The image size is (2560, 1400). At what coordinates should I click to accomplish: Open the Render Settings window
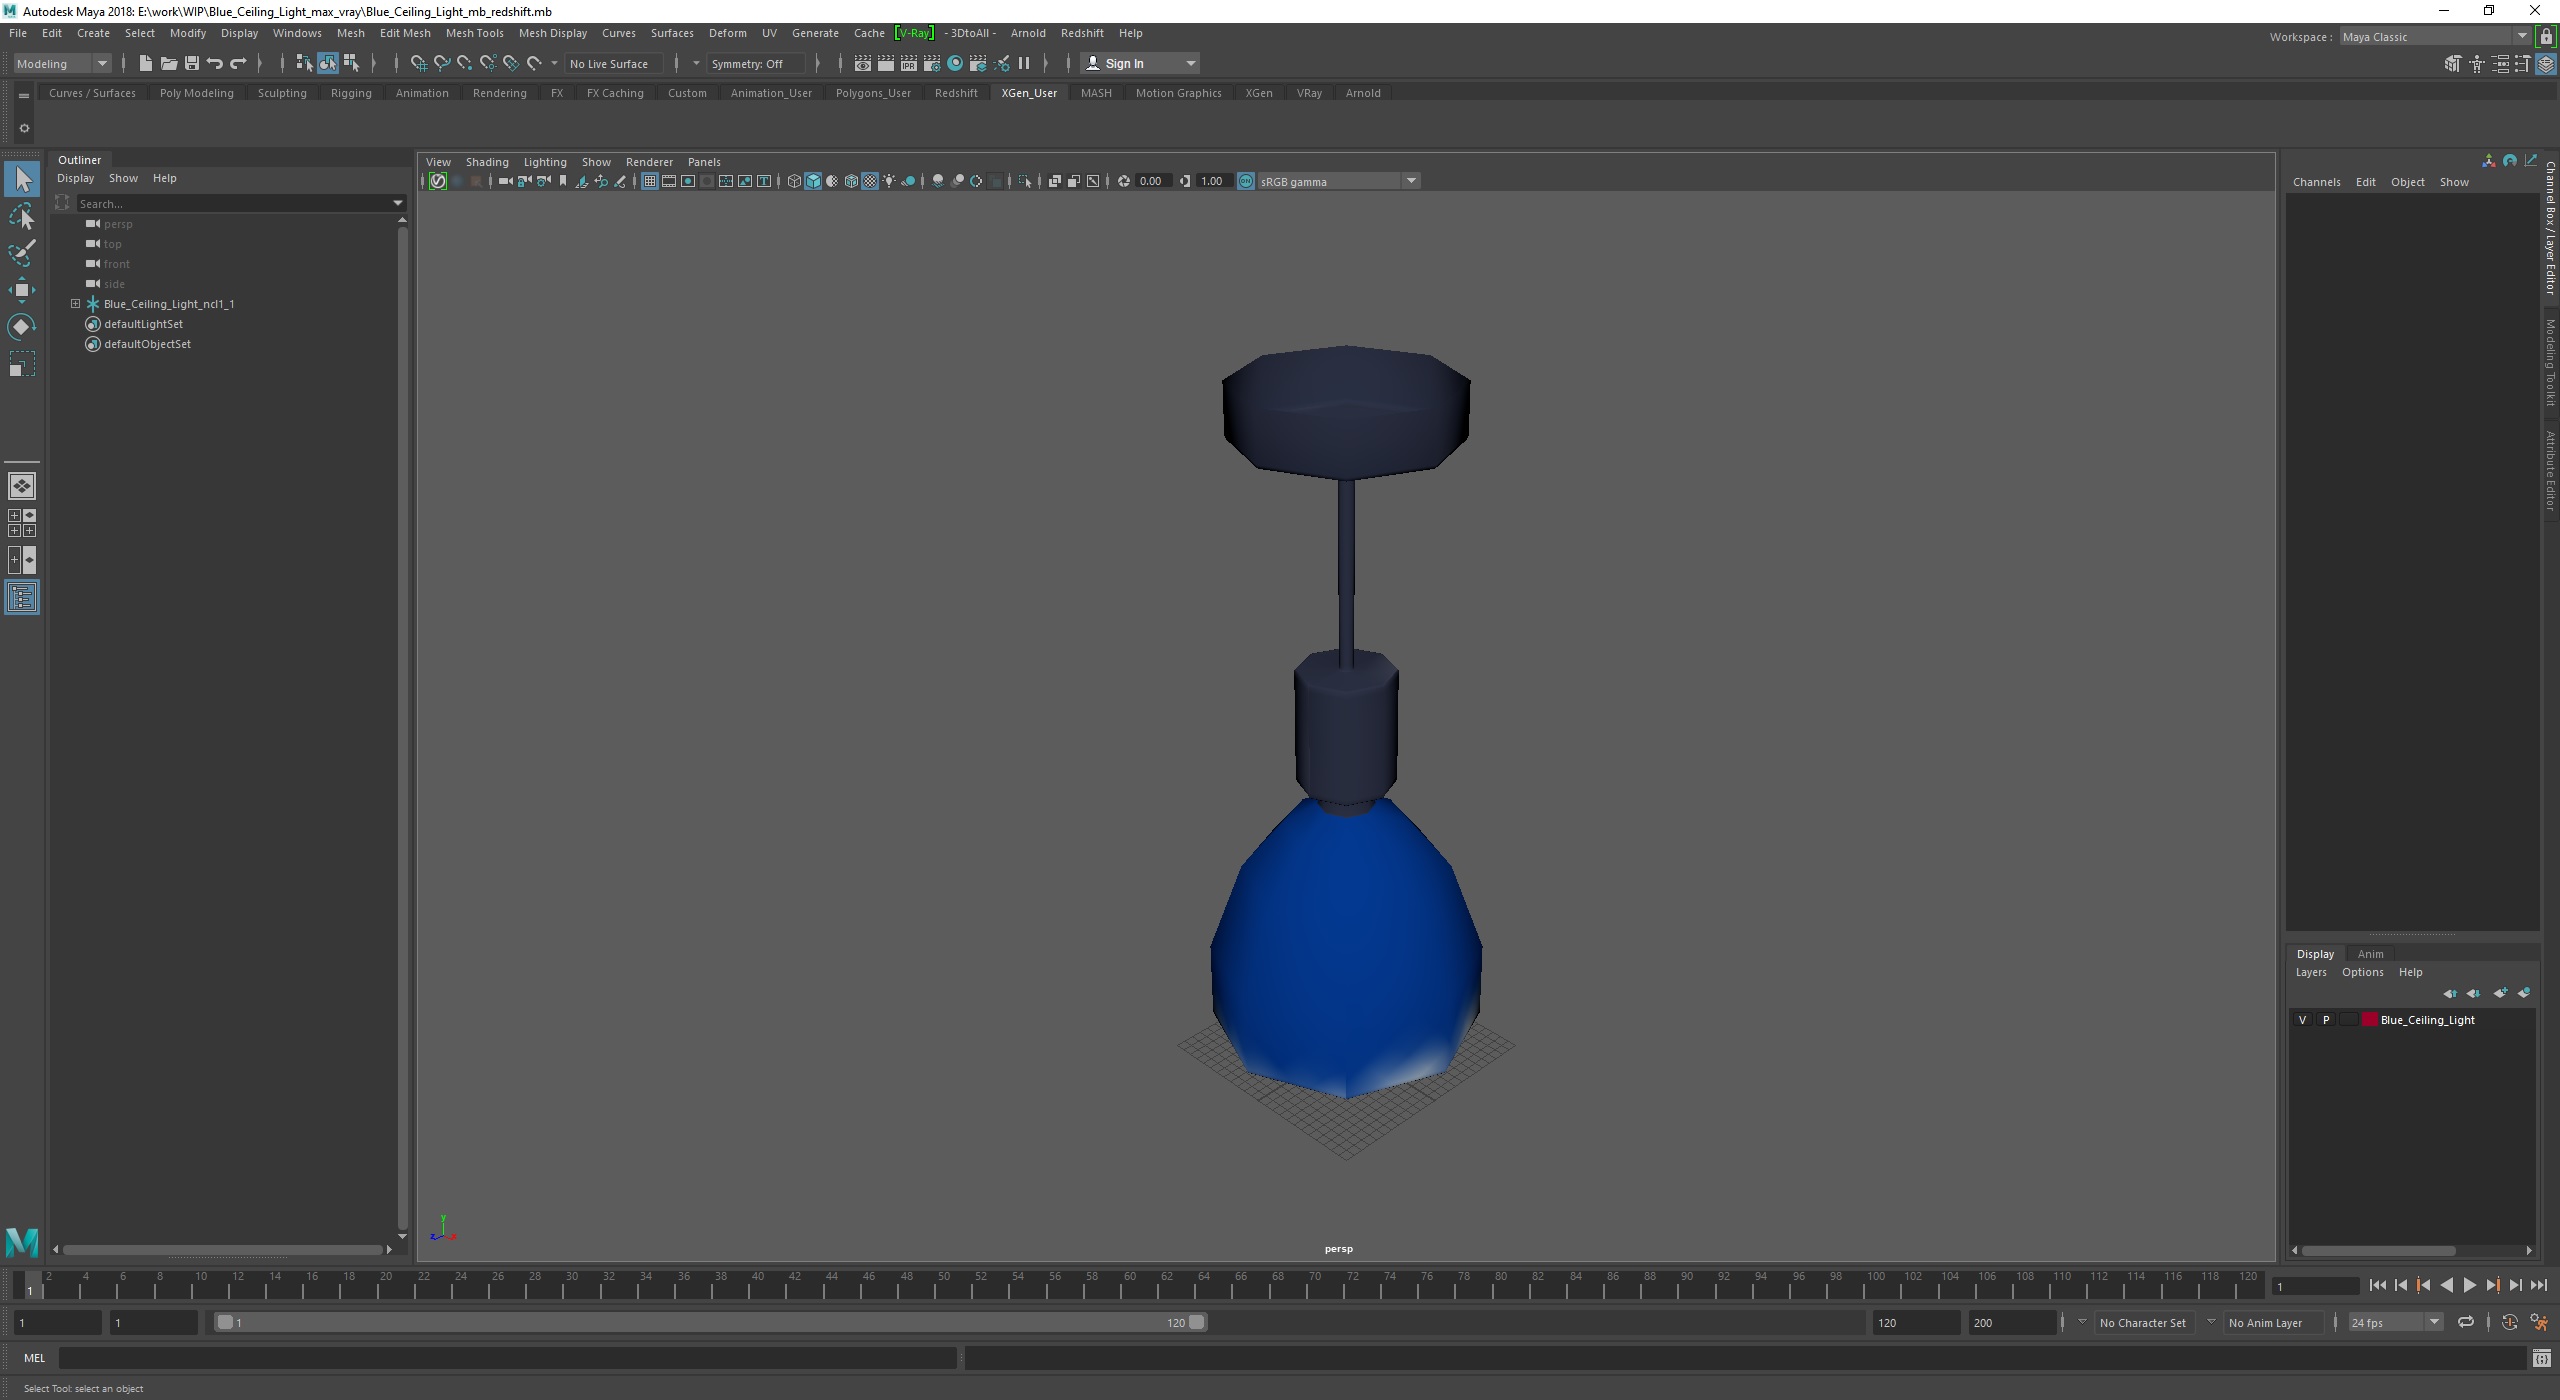click(931, 63)
